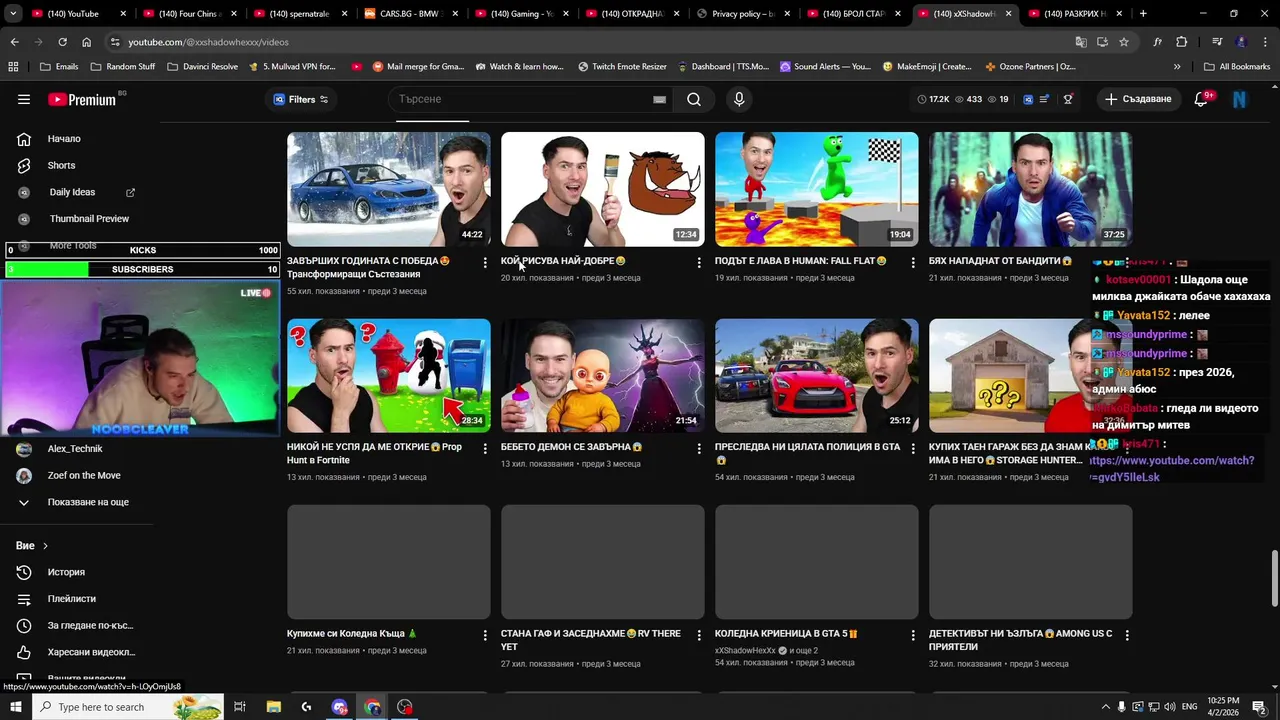Expand Показване на още subscriptions
This screenshot has height=720, width=1280.
click(88, 502)
